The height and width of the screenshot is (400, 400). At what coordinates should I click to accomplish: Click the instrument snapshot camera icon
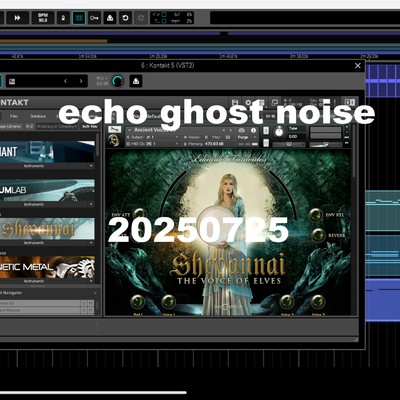click(242, 130)
